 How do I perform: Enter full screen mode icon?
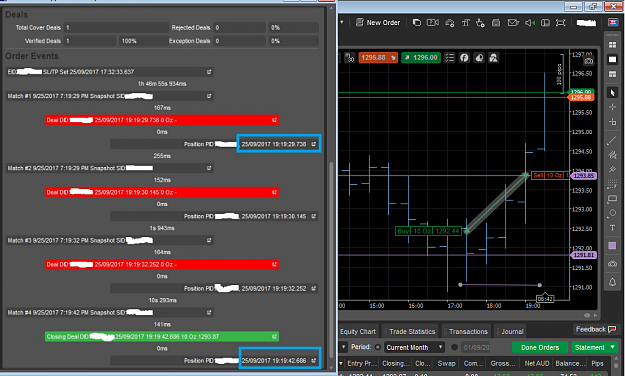pyautogui.click(x=560, y=23)
